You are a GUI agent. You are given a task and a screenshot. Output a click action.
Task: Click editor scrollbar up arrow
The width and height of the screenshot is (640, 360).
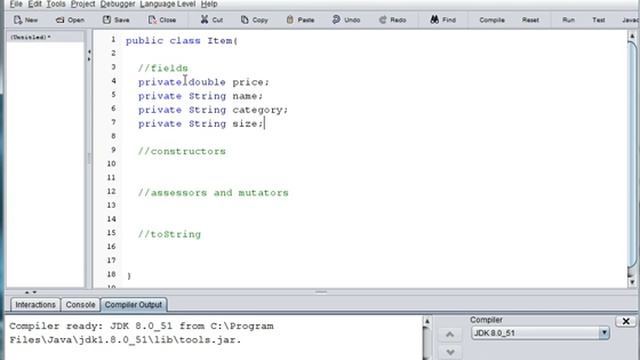(x=632, y=36)
